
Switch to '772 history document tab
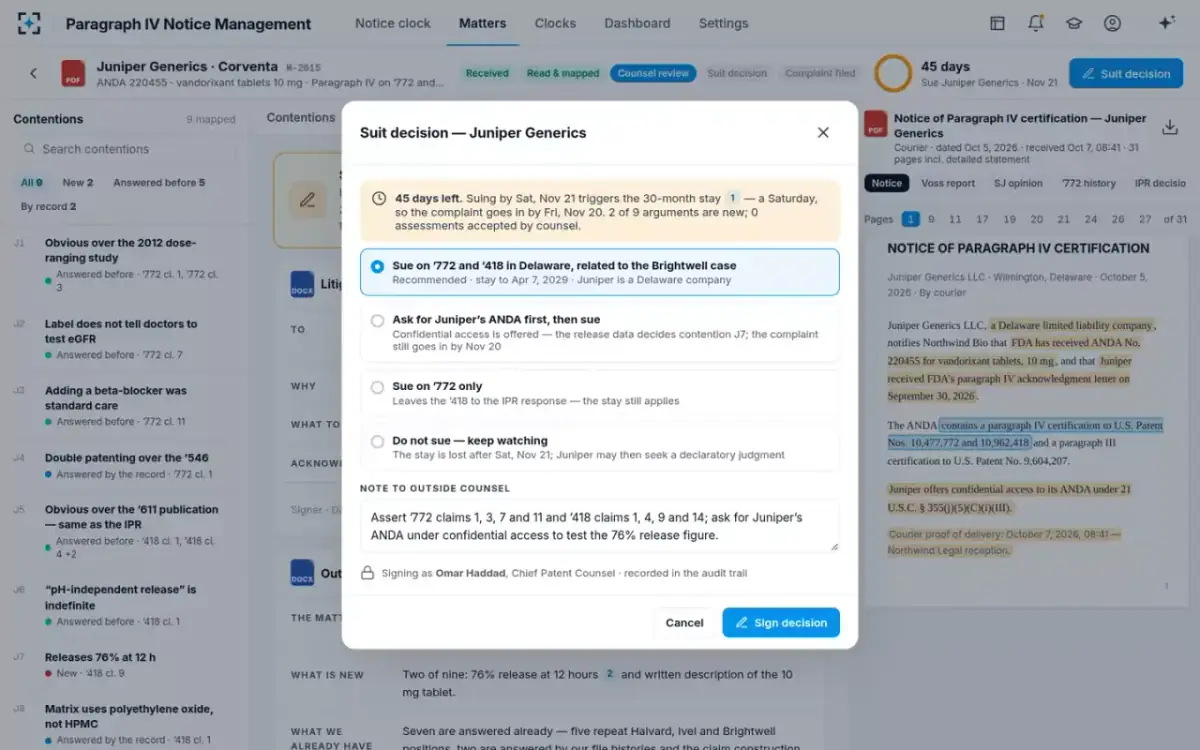pyautogui.click(x=1088, y=183)
